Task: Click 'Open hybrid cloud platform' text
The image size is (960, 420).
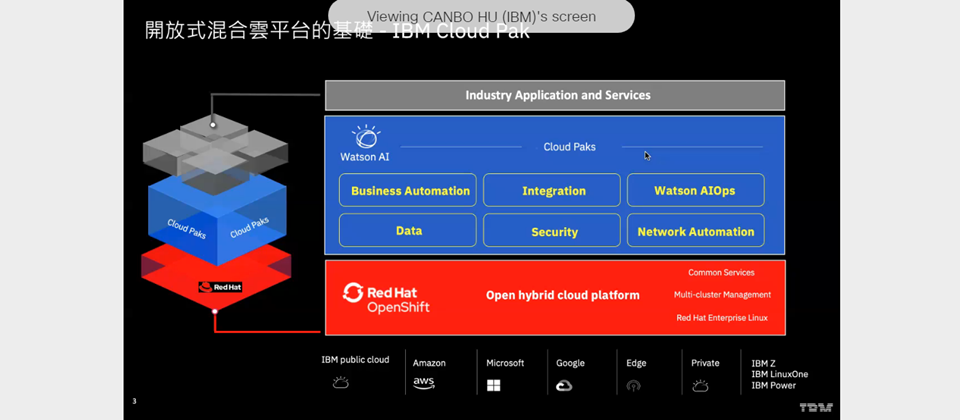Action: click(x=563, y=295)
